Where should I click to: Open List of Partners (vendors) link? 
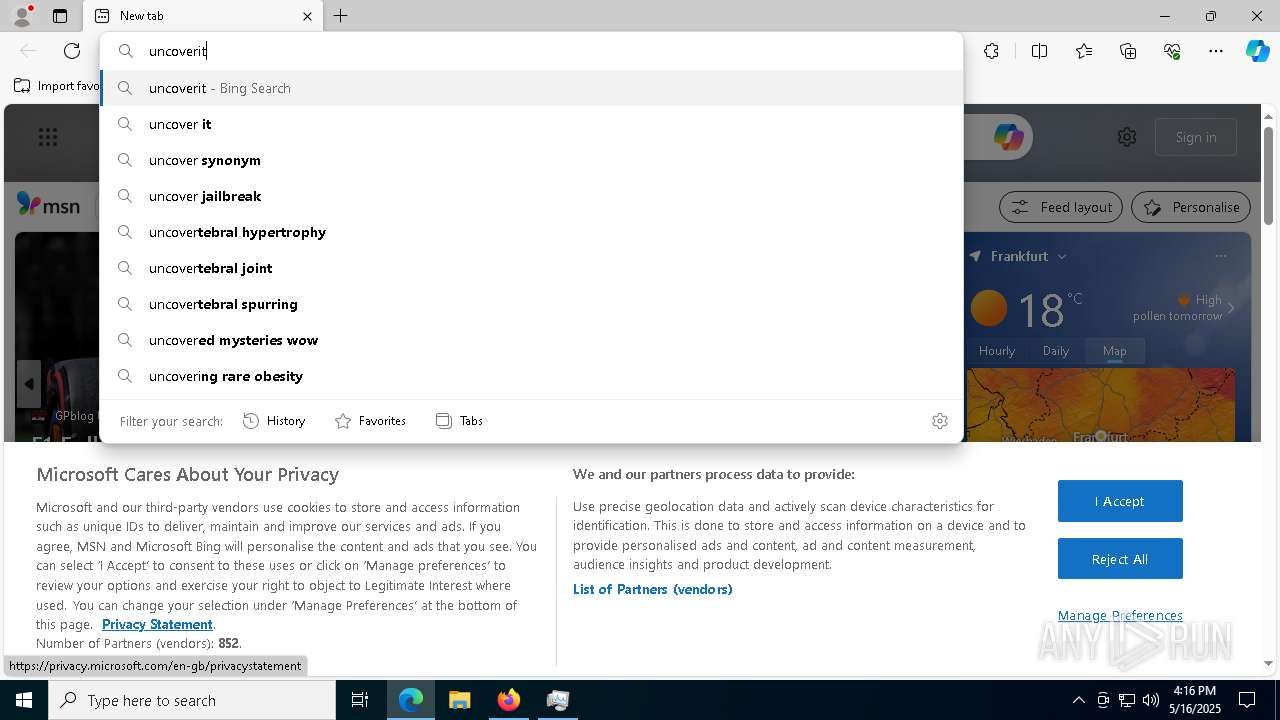(x=653, y=589)
